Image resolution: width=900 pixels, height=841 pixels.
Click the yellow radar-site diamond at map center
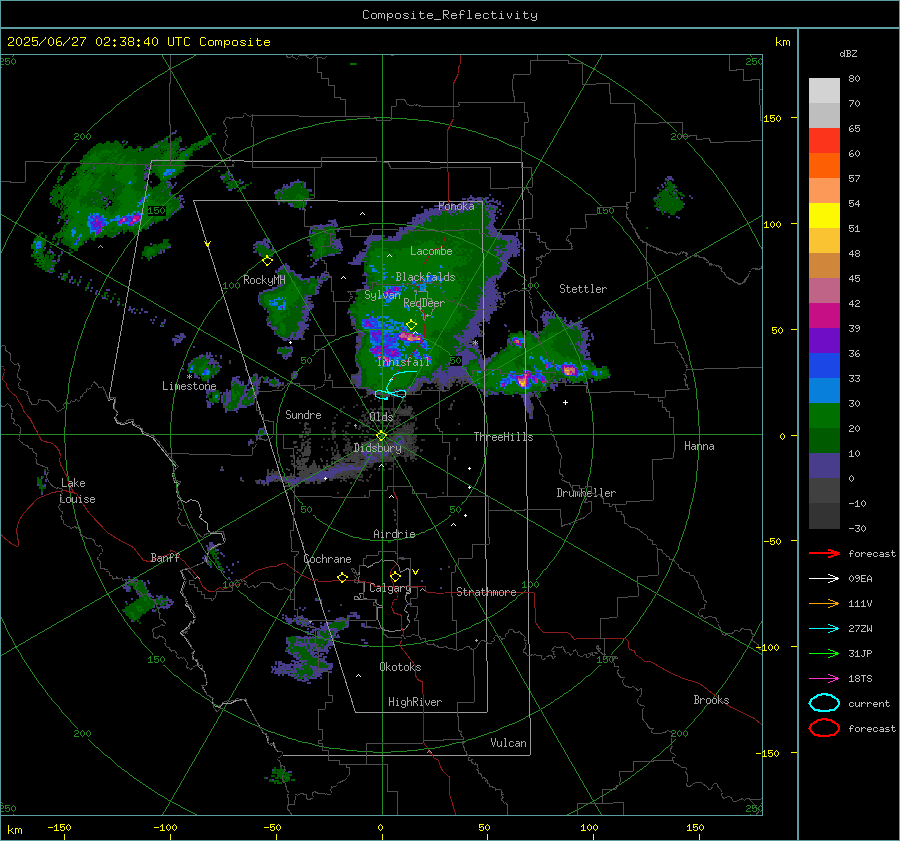click(381, 436)
